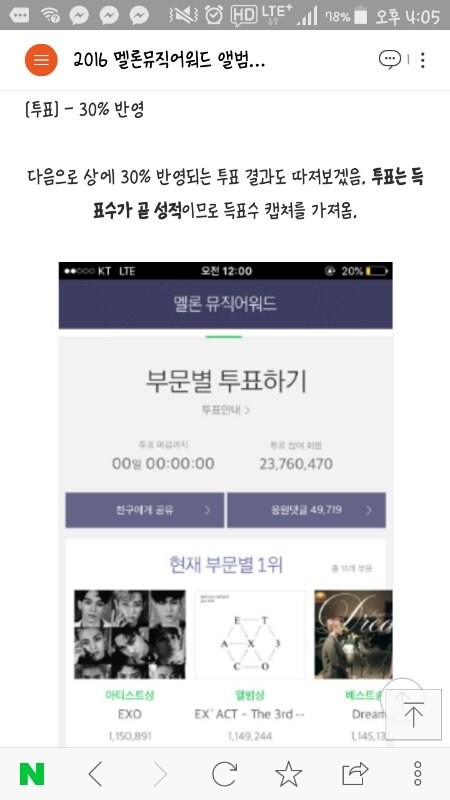
Task: Jump to top with the up-arrow button
Action: pos(413,714)
